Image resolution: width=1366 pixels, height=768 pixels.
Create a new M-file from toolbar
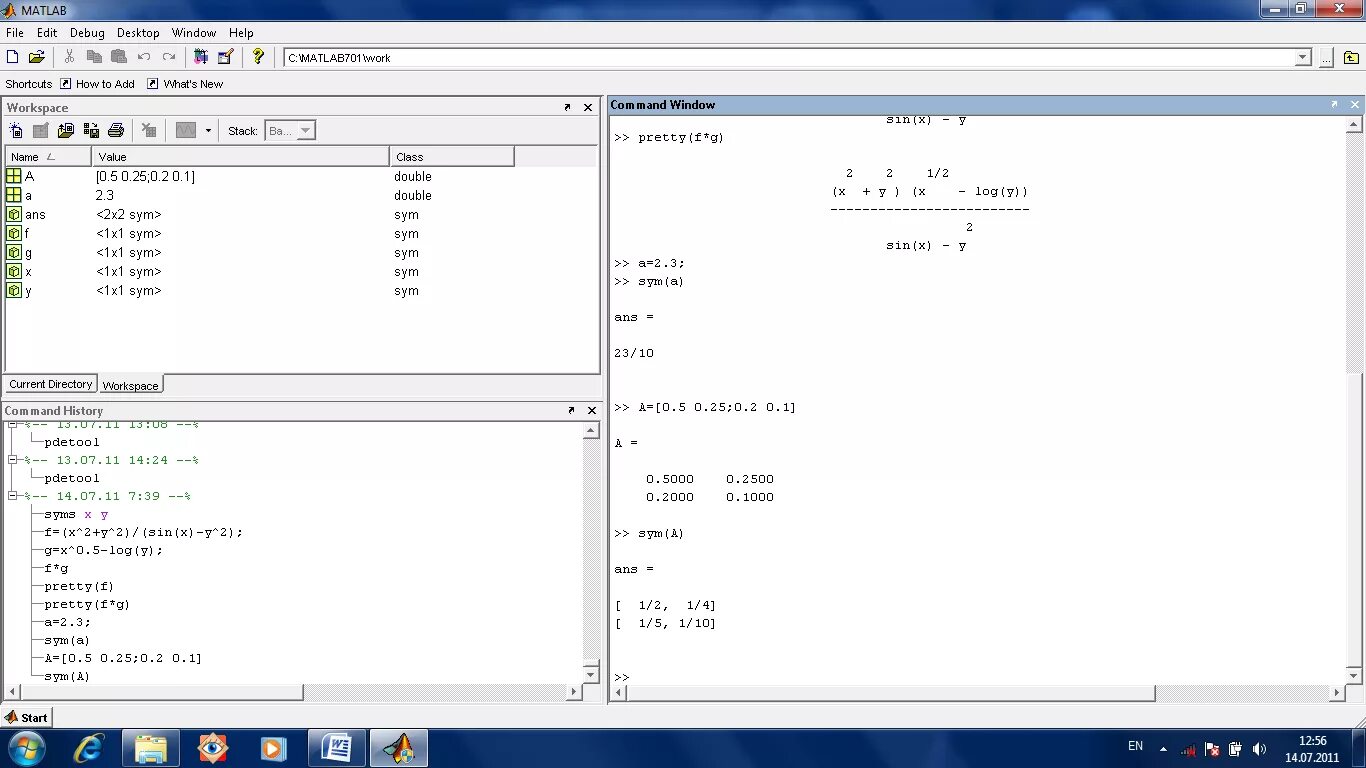click(x=13, y=57)
